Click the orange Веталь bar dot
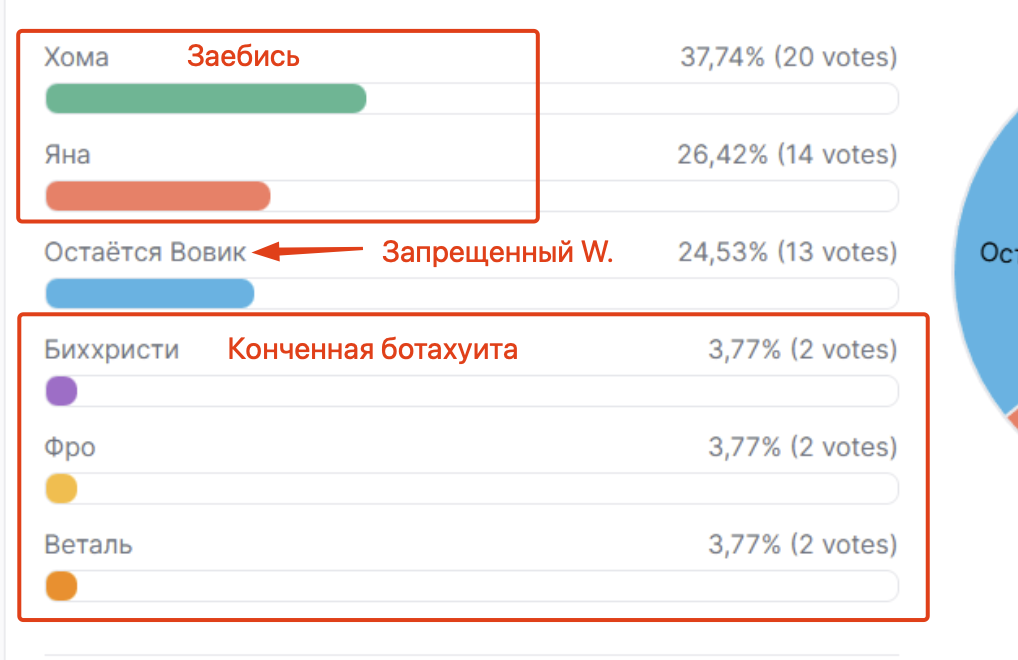 [62, 585]
